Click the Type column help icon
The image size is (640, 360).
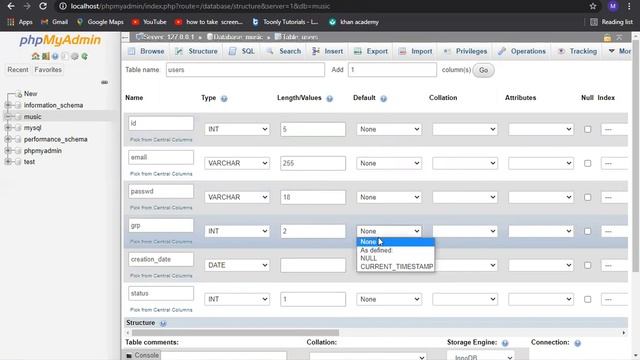224,98
